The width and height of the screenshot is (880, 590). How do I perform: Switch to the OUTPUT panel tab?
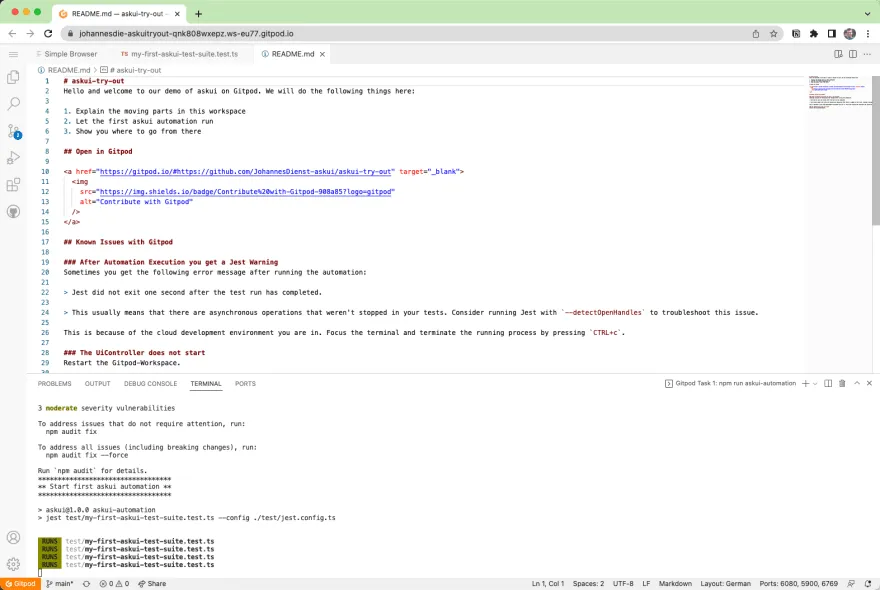point(98,383)
